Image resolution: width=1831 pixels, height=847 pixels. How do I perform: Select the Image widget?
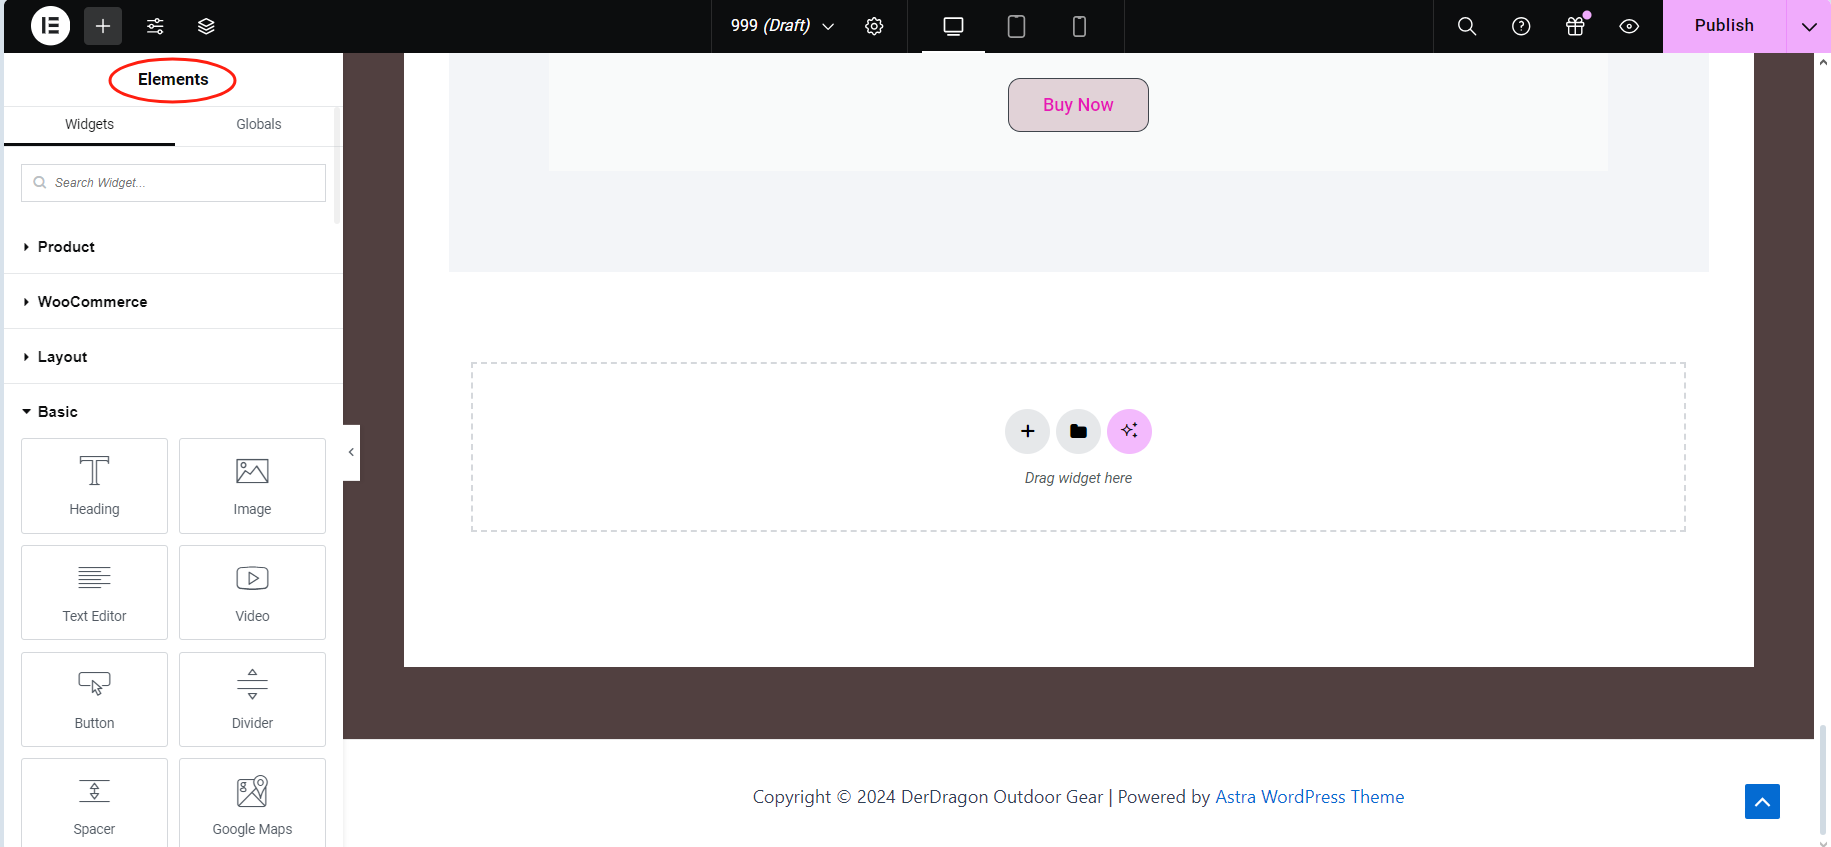(x=252, y=486)
